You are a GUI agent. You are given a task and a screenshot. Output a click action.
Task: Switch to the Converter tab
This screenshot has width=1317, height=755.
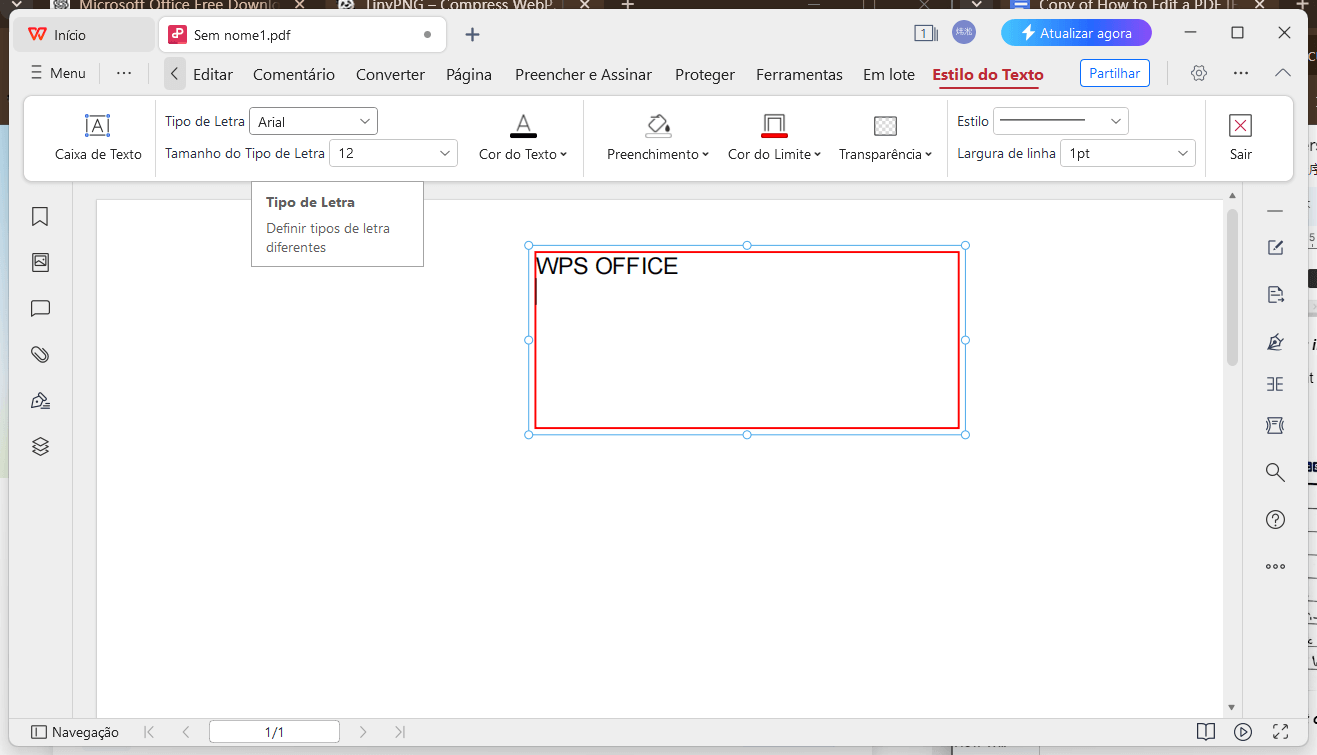390,74
